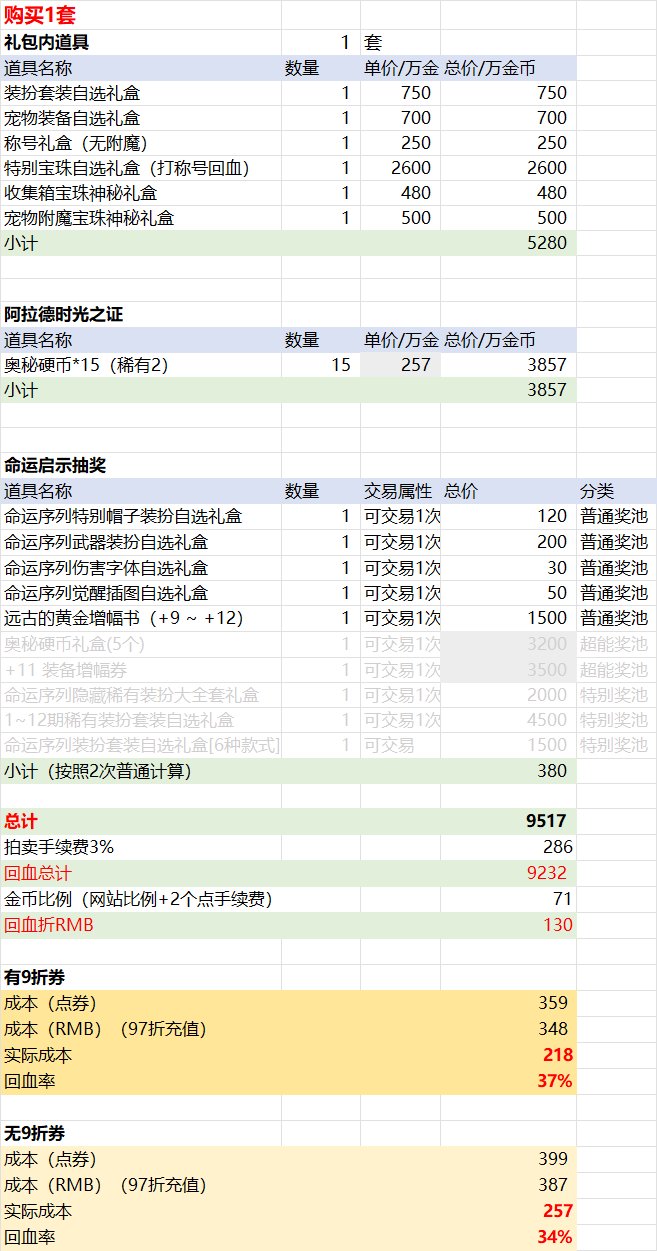
Task: Select 超能奖池 in the 奥秘硬币礼盒 row
Action: click(x=614, y=644)
